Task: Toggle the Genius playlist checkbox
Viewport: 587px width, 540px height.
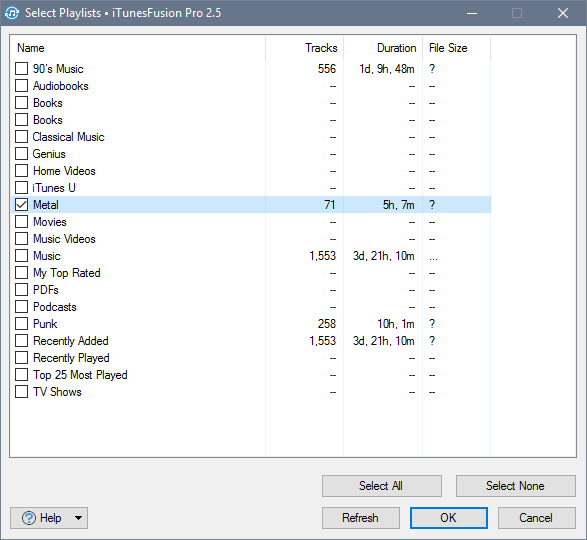Action: [x=21, y=154]
